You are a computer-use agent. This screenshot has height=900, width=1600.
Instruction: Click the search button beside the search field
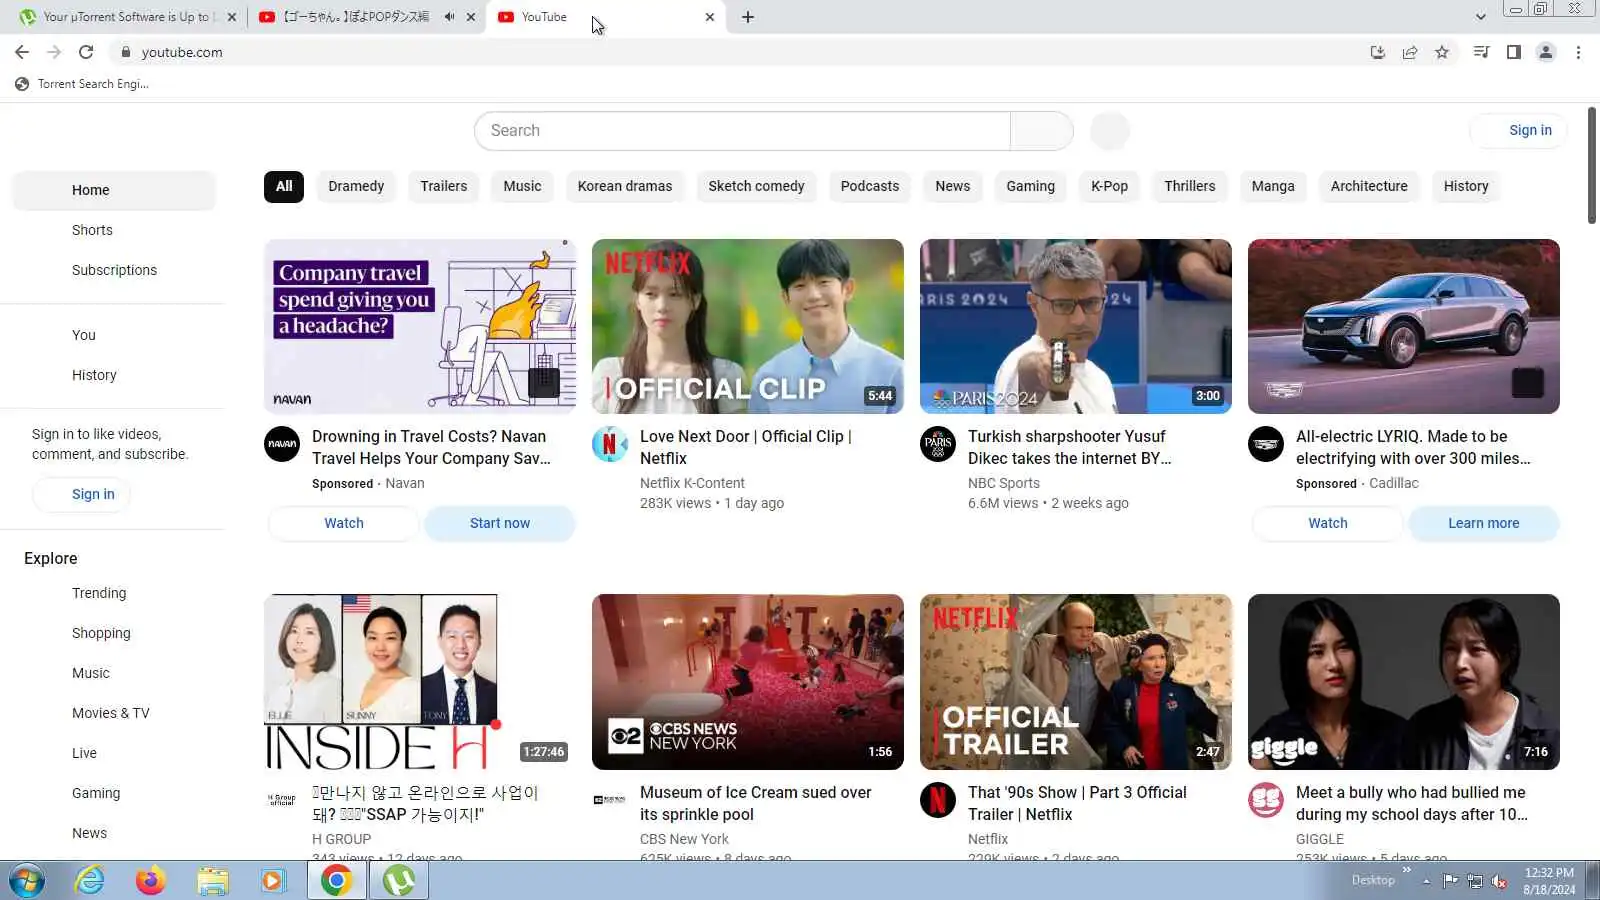click(1042, 131)
